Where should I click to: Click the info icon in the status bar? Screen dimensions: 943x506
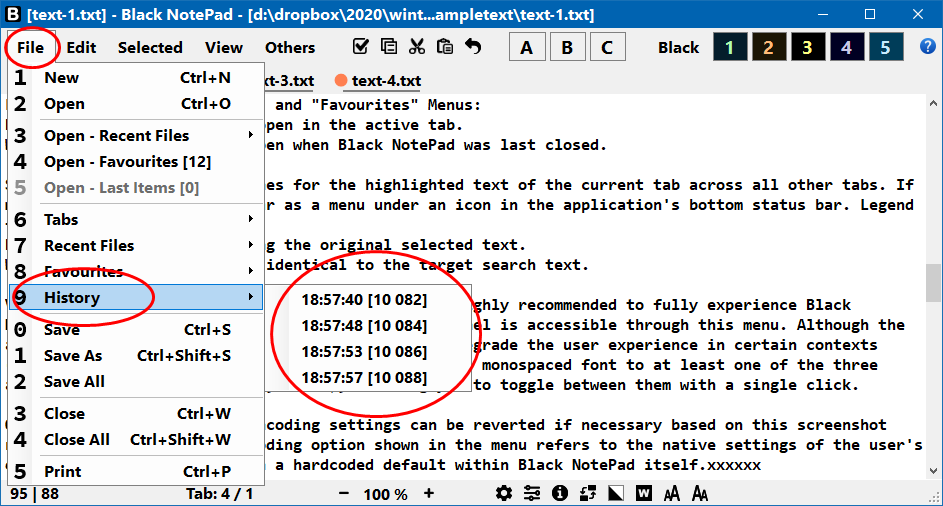click(560, 494)
